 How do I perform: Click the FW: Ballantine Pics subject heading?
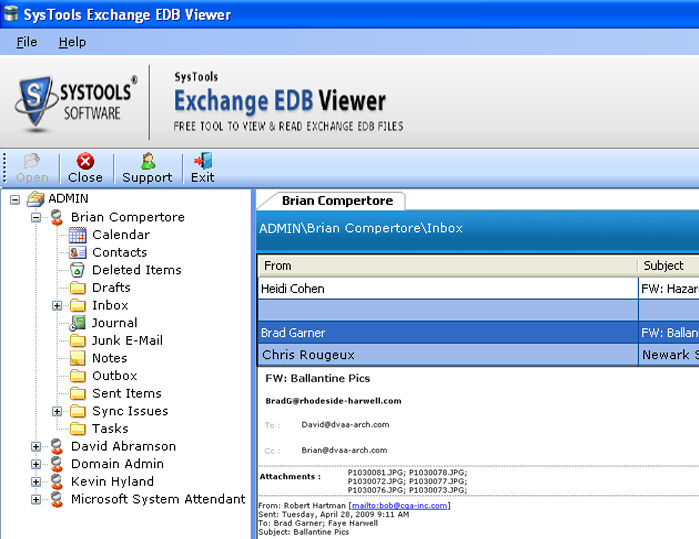click(x=318, y=379)
